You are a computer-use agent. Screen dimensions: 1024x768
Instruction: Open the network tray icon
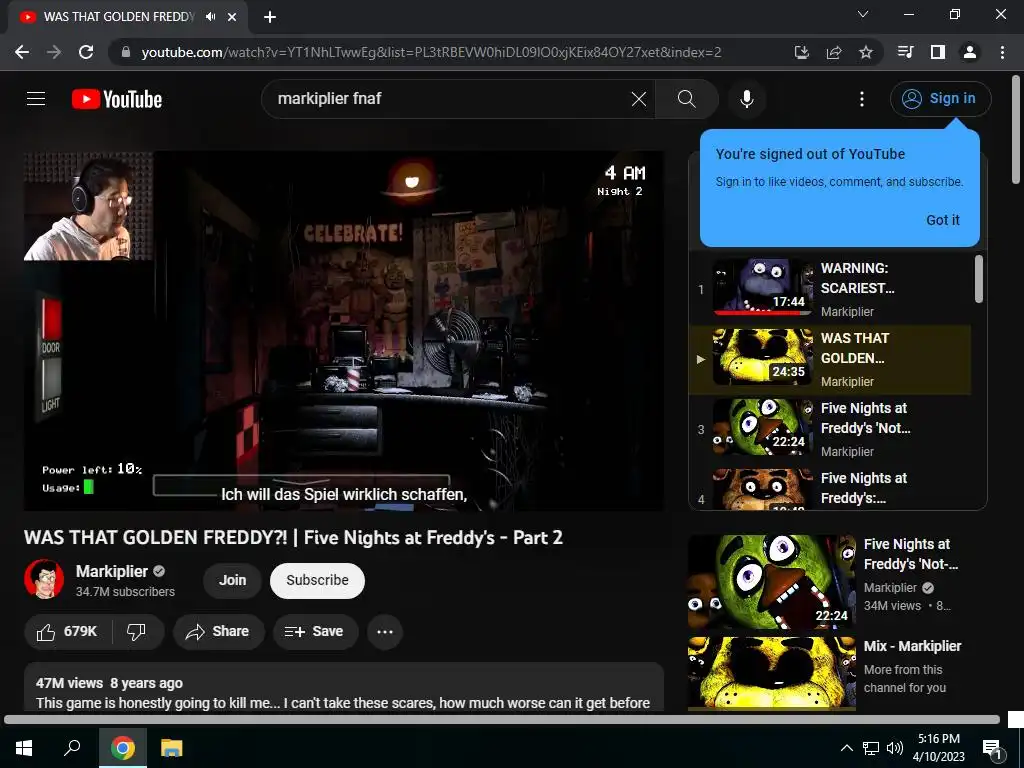pyautogui.click(x=871, y=748)
